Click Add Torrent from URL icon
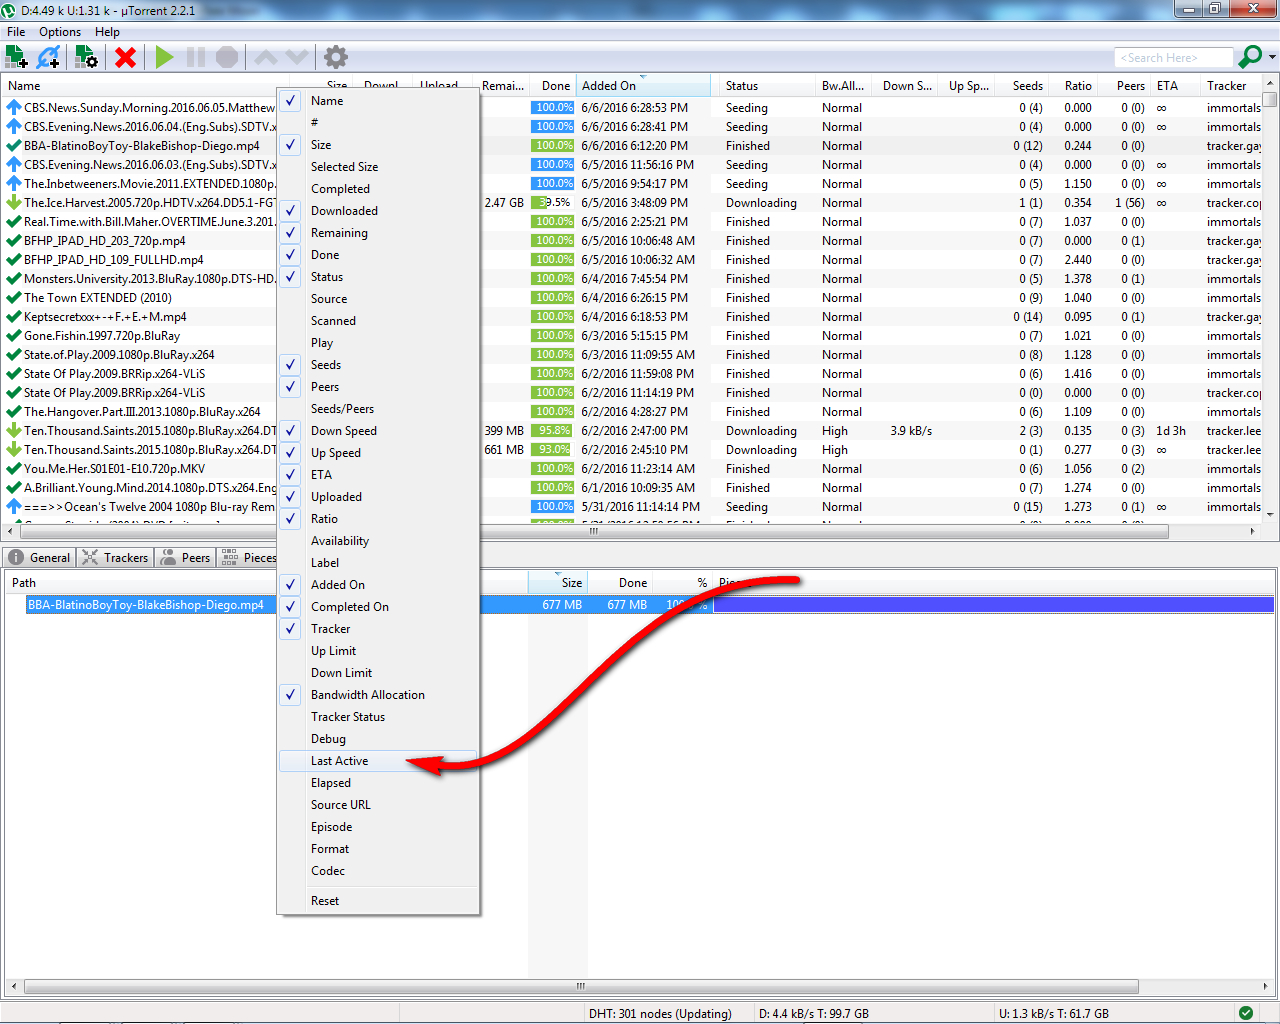 [x=48, y=57]
